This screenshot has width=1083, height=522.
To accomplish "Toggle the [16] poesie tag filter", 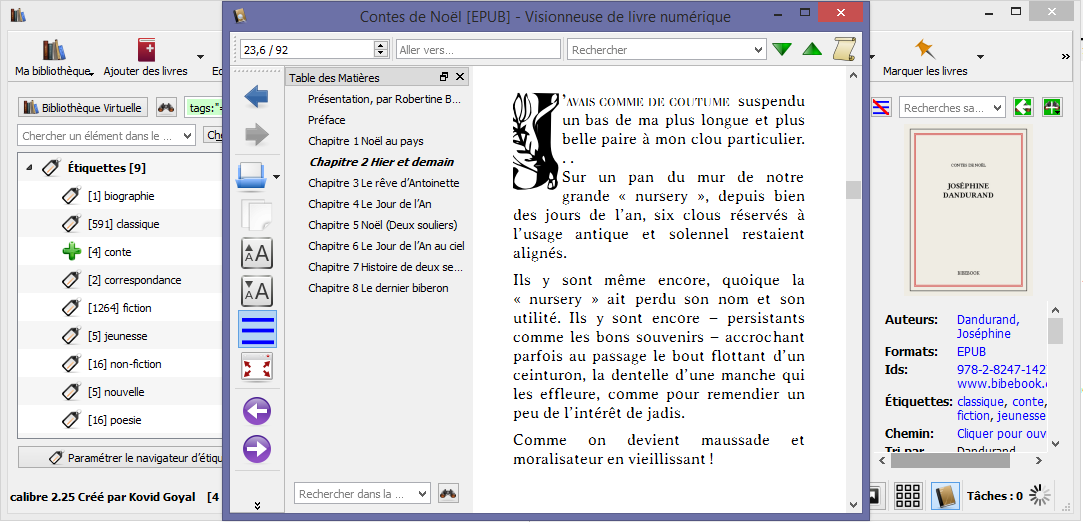I will (x=116, y=420).
